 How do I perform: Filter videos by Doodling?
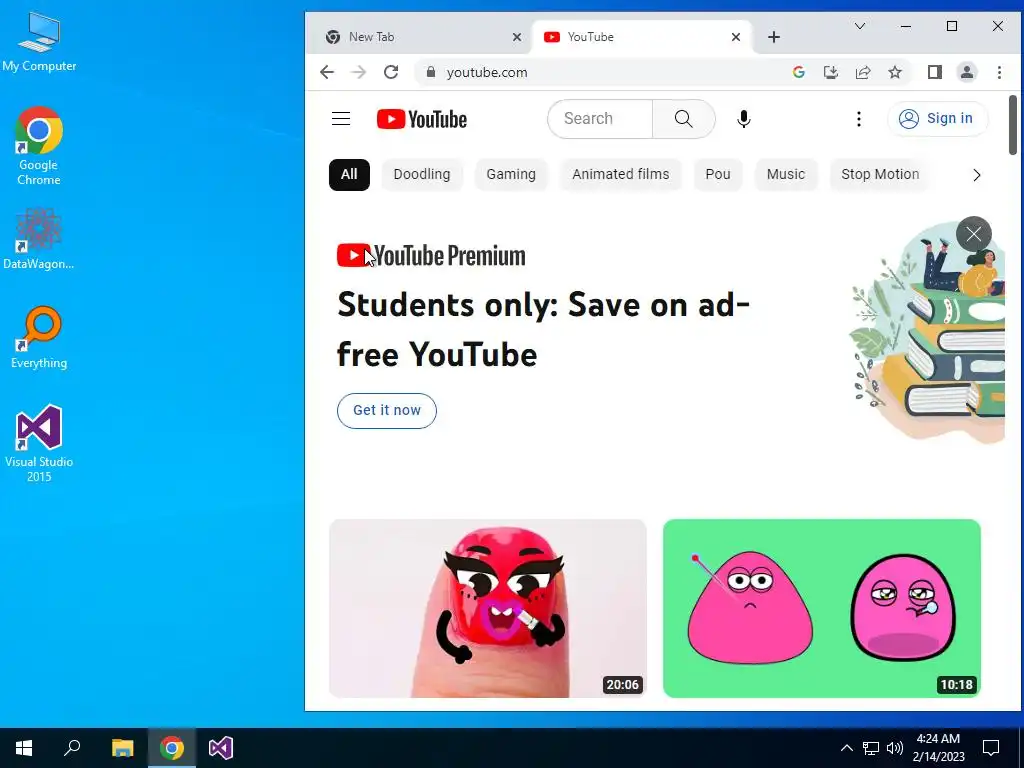pos(422,174)
